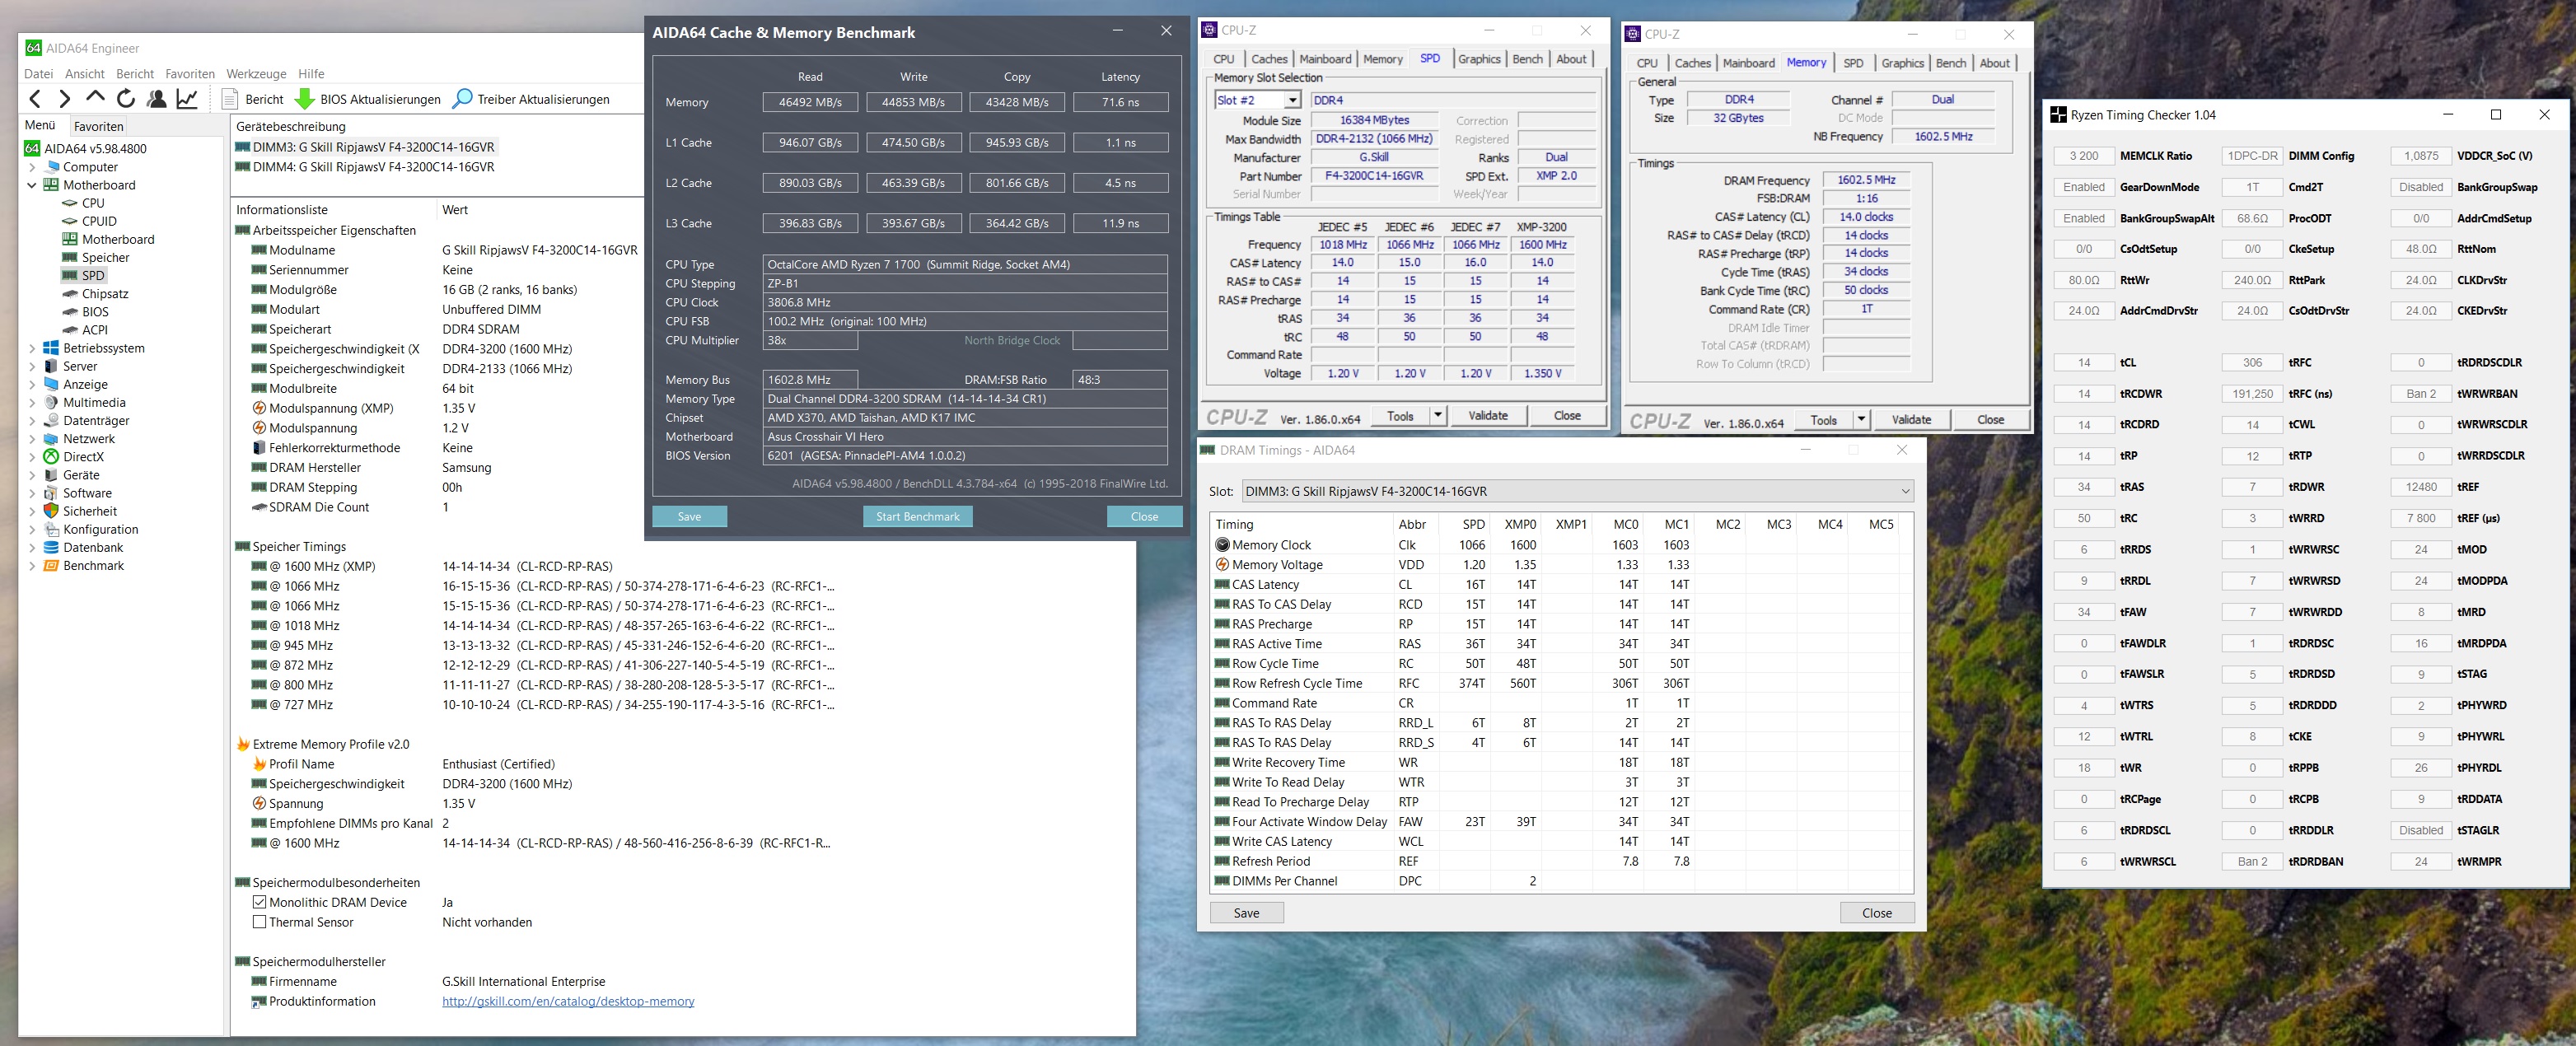Open the graph chart icon in toolbar
The height and width of the screenshot is (1046, 2576).
coord(187,99)
